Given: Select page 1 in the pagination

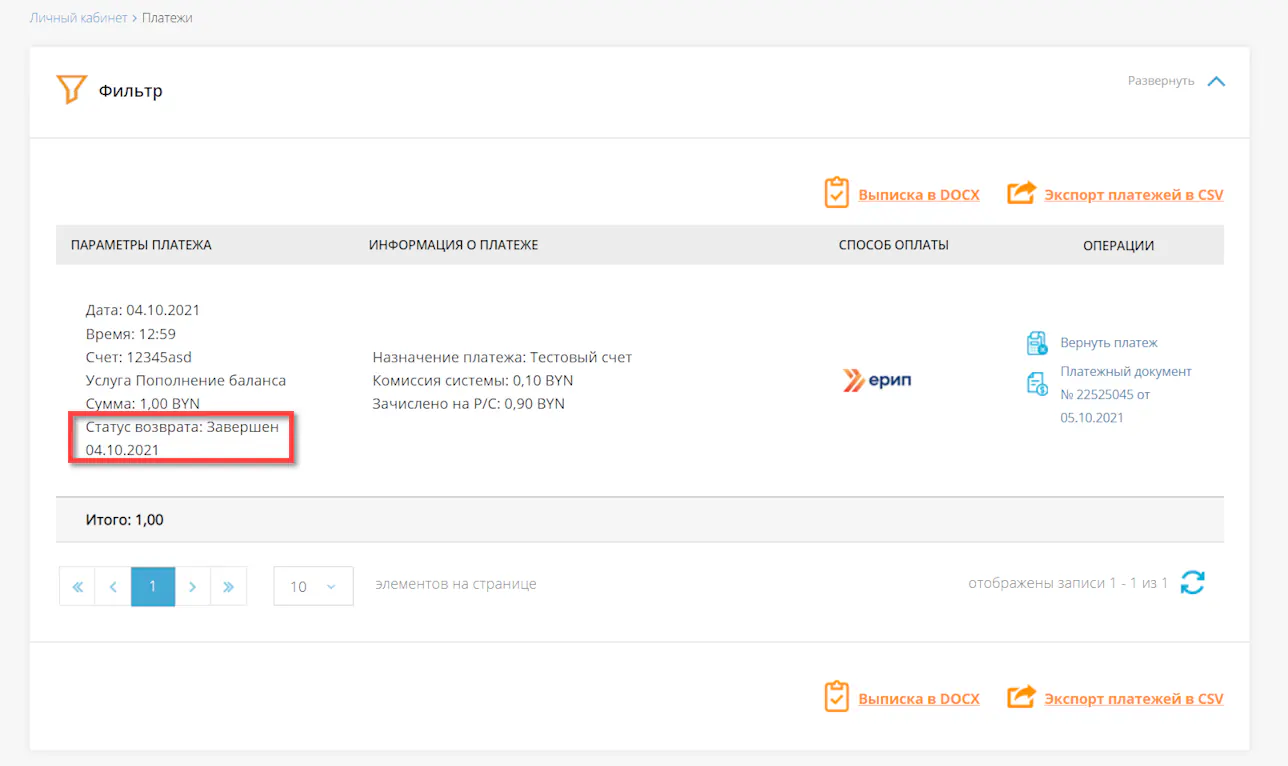Looking at the screenshot, I should coord(153,587).
